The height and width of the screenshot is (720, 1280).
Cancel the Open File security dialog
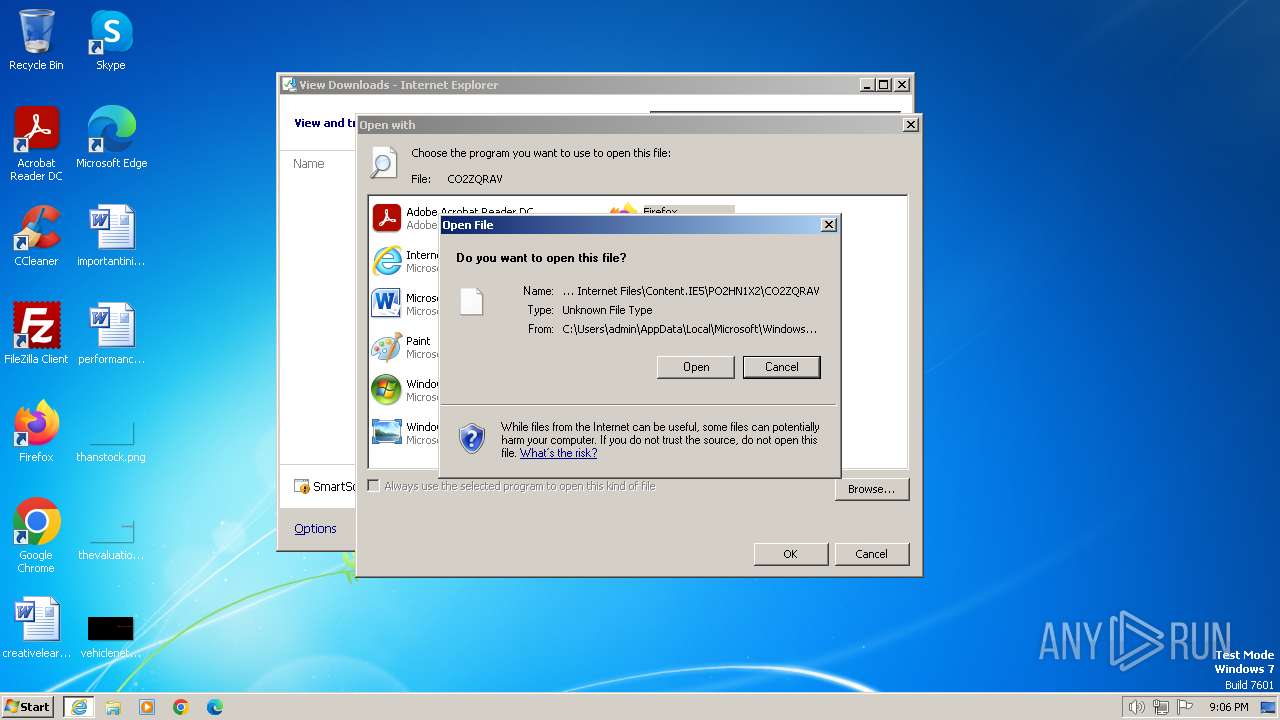click(782, 367)
